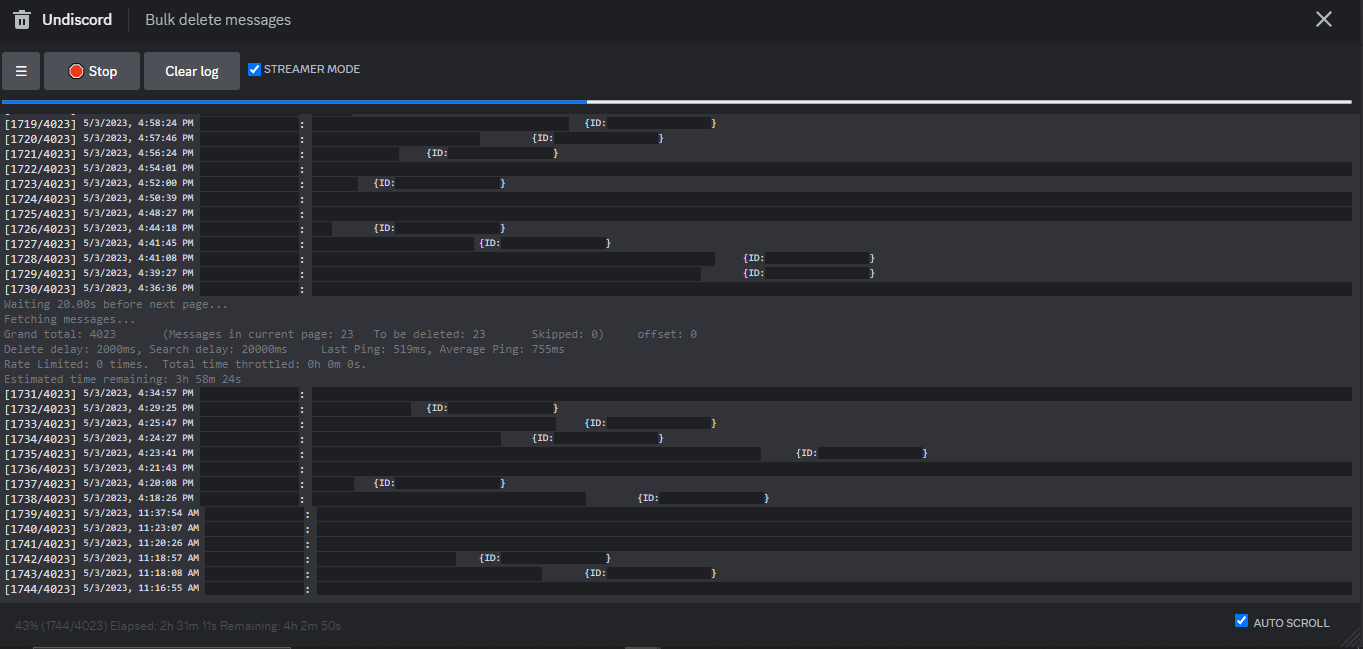Open the hamburger menu button

click(x=21, y=71)
